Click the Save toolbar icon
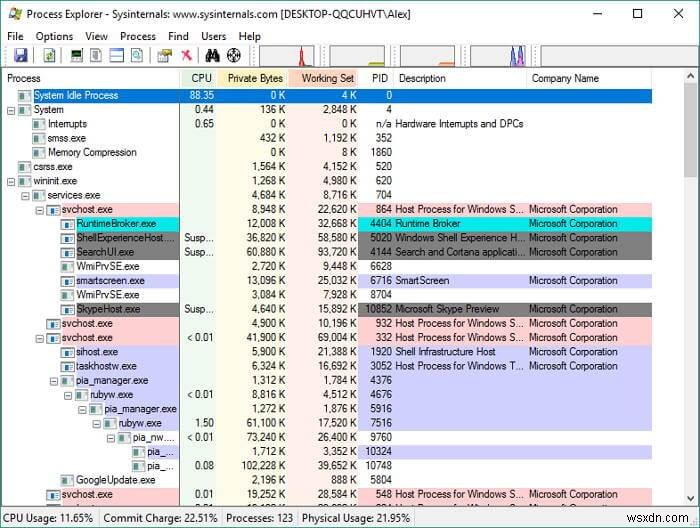700x528 pixels. click(21, 55)
